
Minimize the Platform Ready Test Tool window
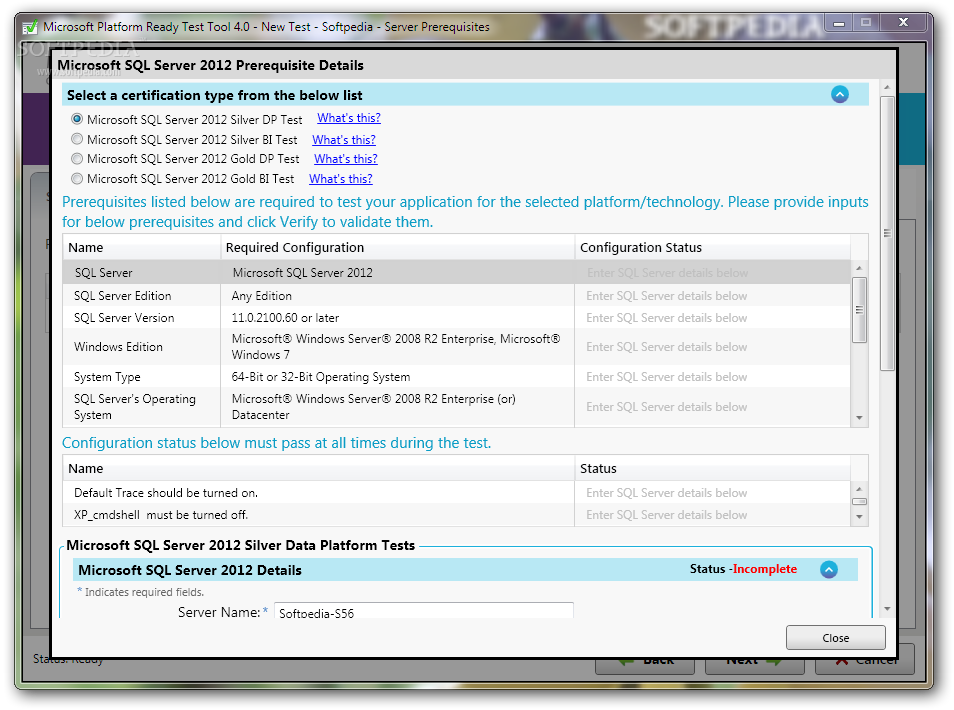839,23
